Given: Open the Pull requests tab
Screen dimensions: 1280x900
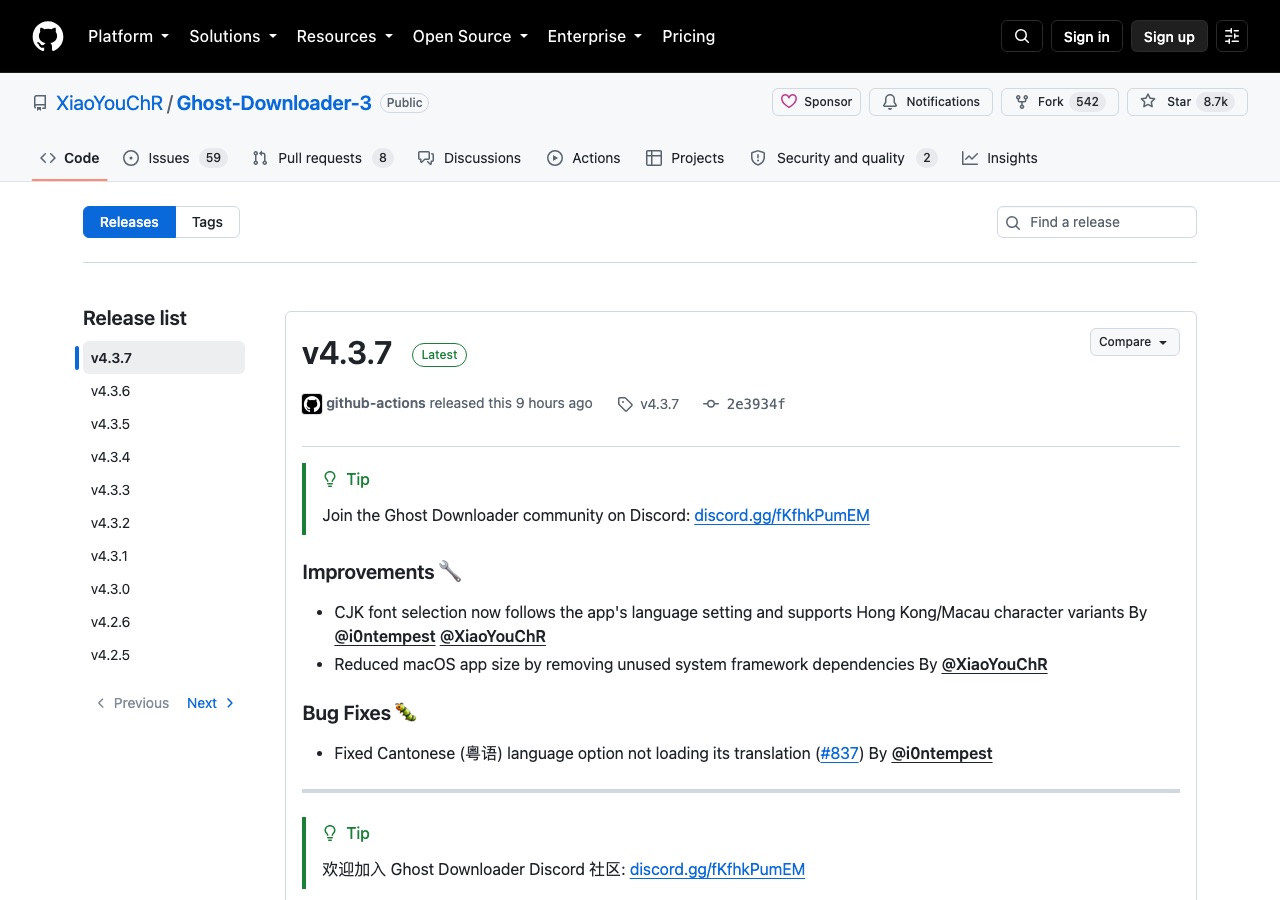Looking at the screenshot, I should pos(323,158).
